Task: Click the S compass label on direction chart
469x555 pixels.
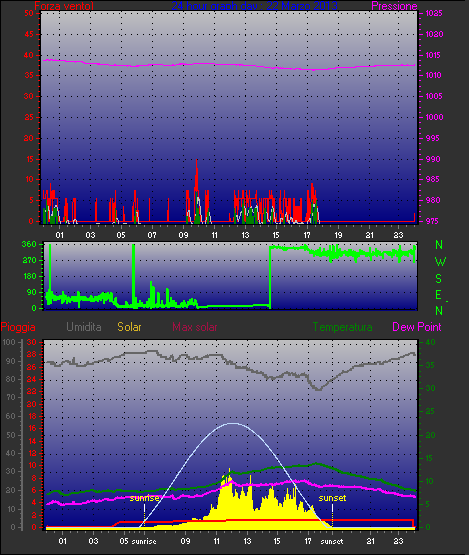Action: 439,279
